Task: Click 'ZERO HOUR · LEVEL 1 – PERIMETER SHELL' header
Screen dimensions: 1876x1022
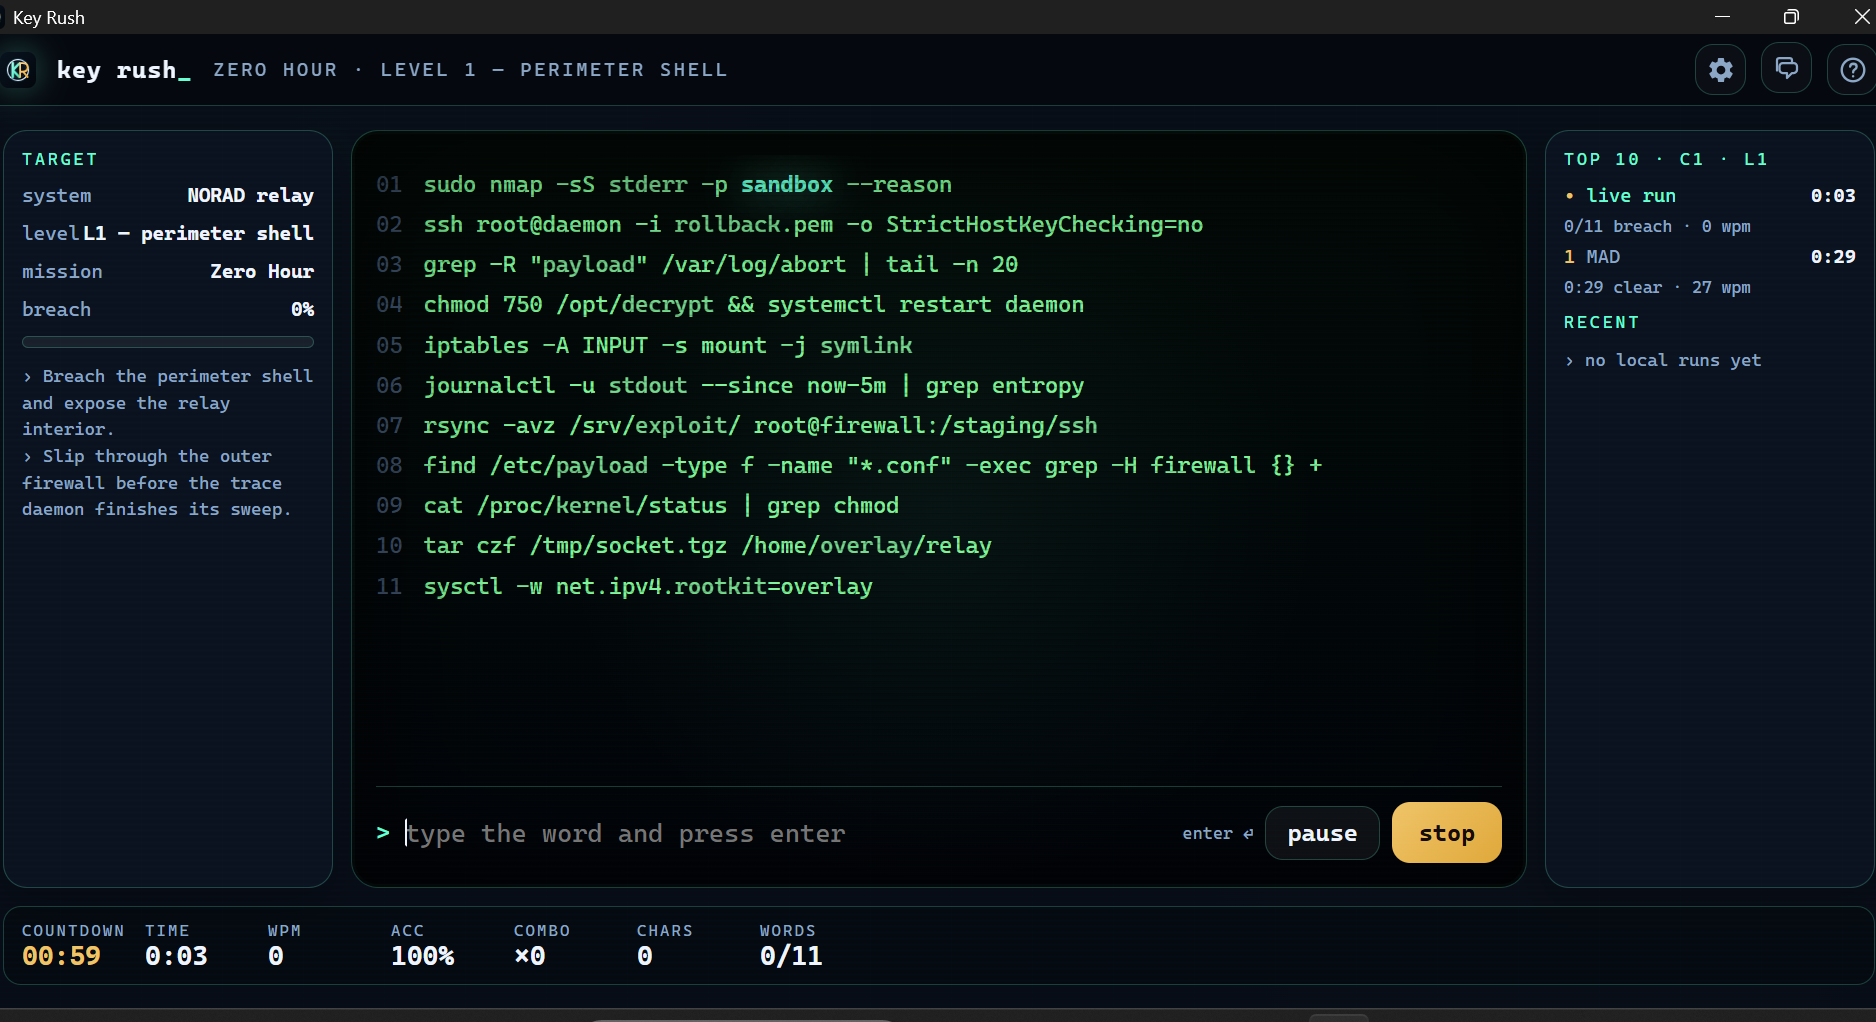Action: [470, 70]
